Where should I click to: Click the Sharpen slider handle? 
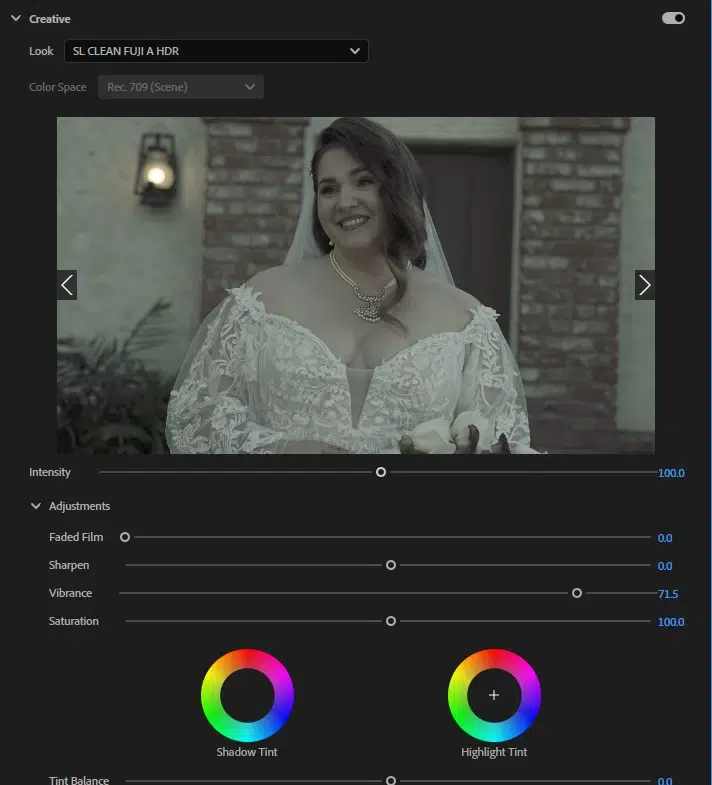(x=391, y=565)
